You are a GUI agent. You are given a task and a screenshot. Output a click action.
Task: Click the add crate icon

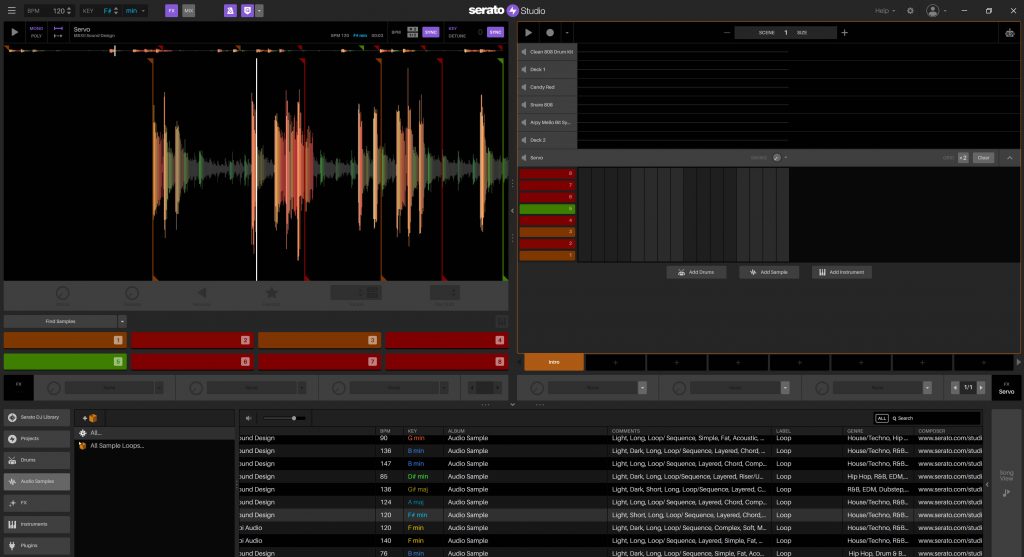tap(90, 418)
